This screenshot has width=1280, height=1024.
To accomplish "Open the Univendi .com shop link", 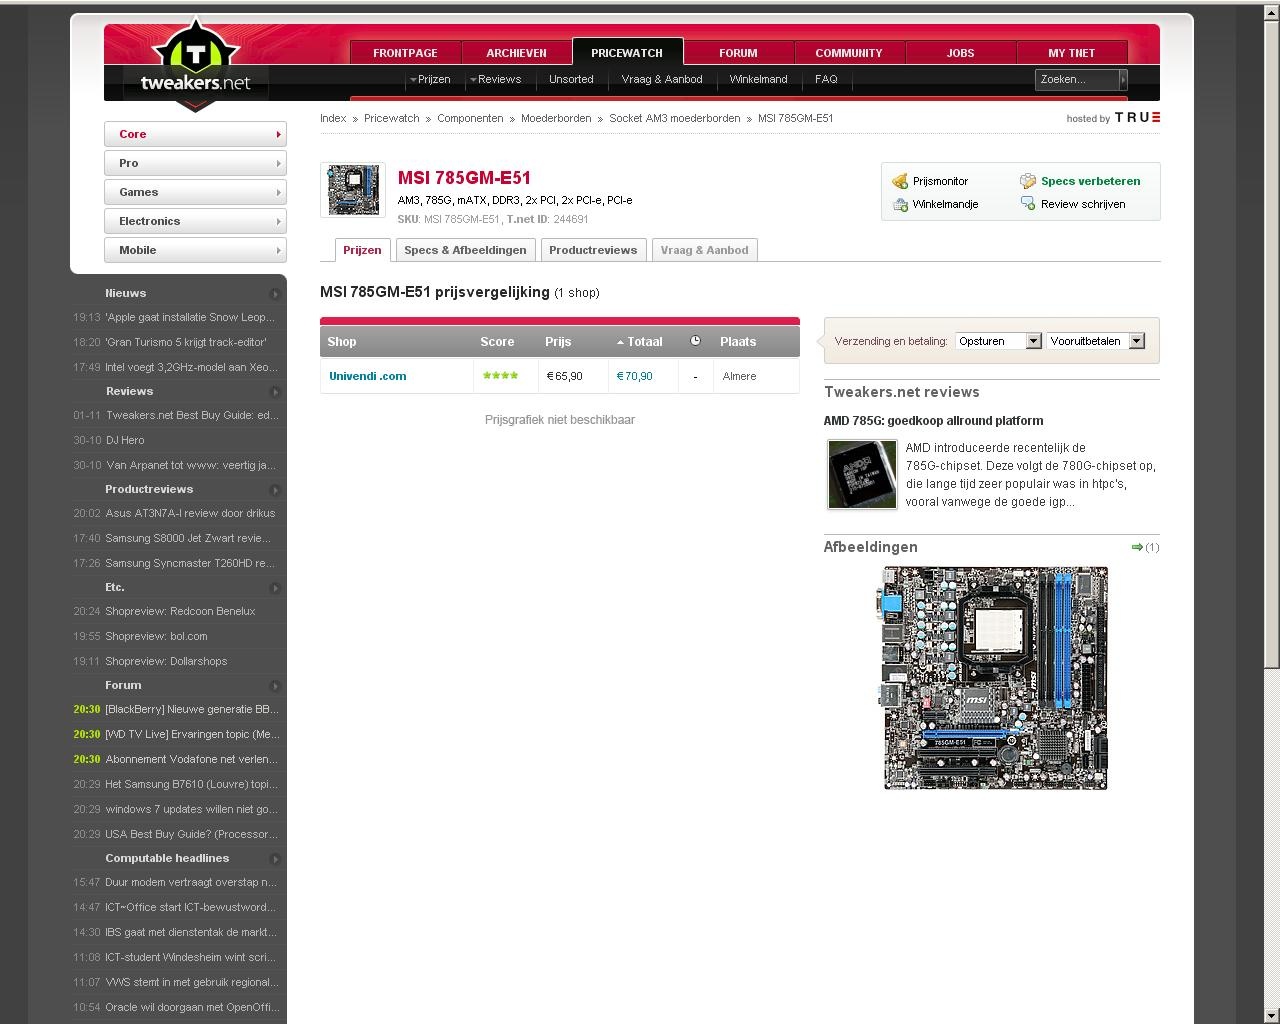I will tap(368, 376).
